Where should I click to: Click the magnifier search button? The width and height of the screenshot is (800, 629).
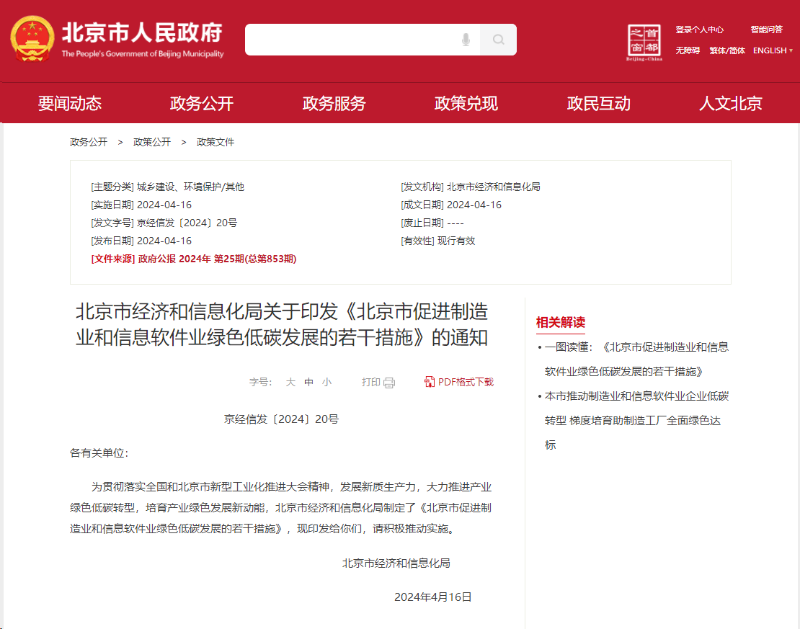point(498,40)
